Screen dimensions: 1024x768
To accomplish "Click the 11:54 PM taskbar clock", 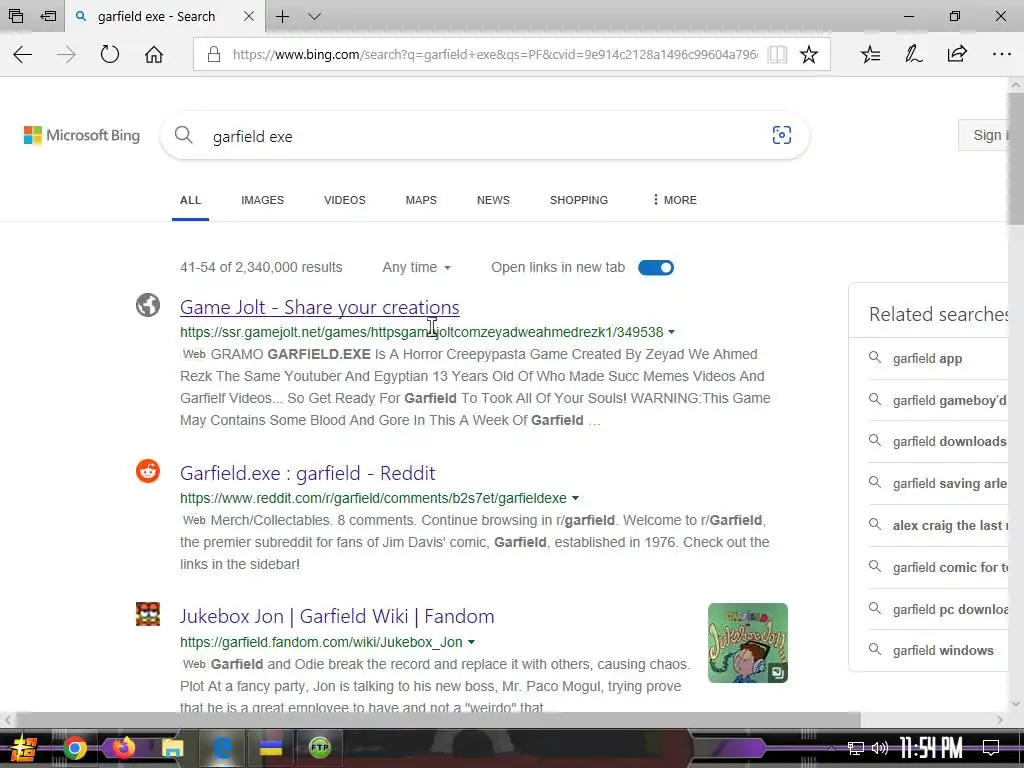I will [931, 748].
